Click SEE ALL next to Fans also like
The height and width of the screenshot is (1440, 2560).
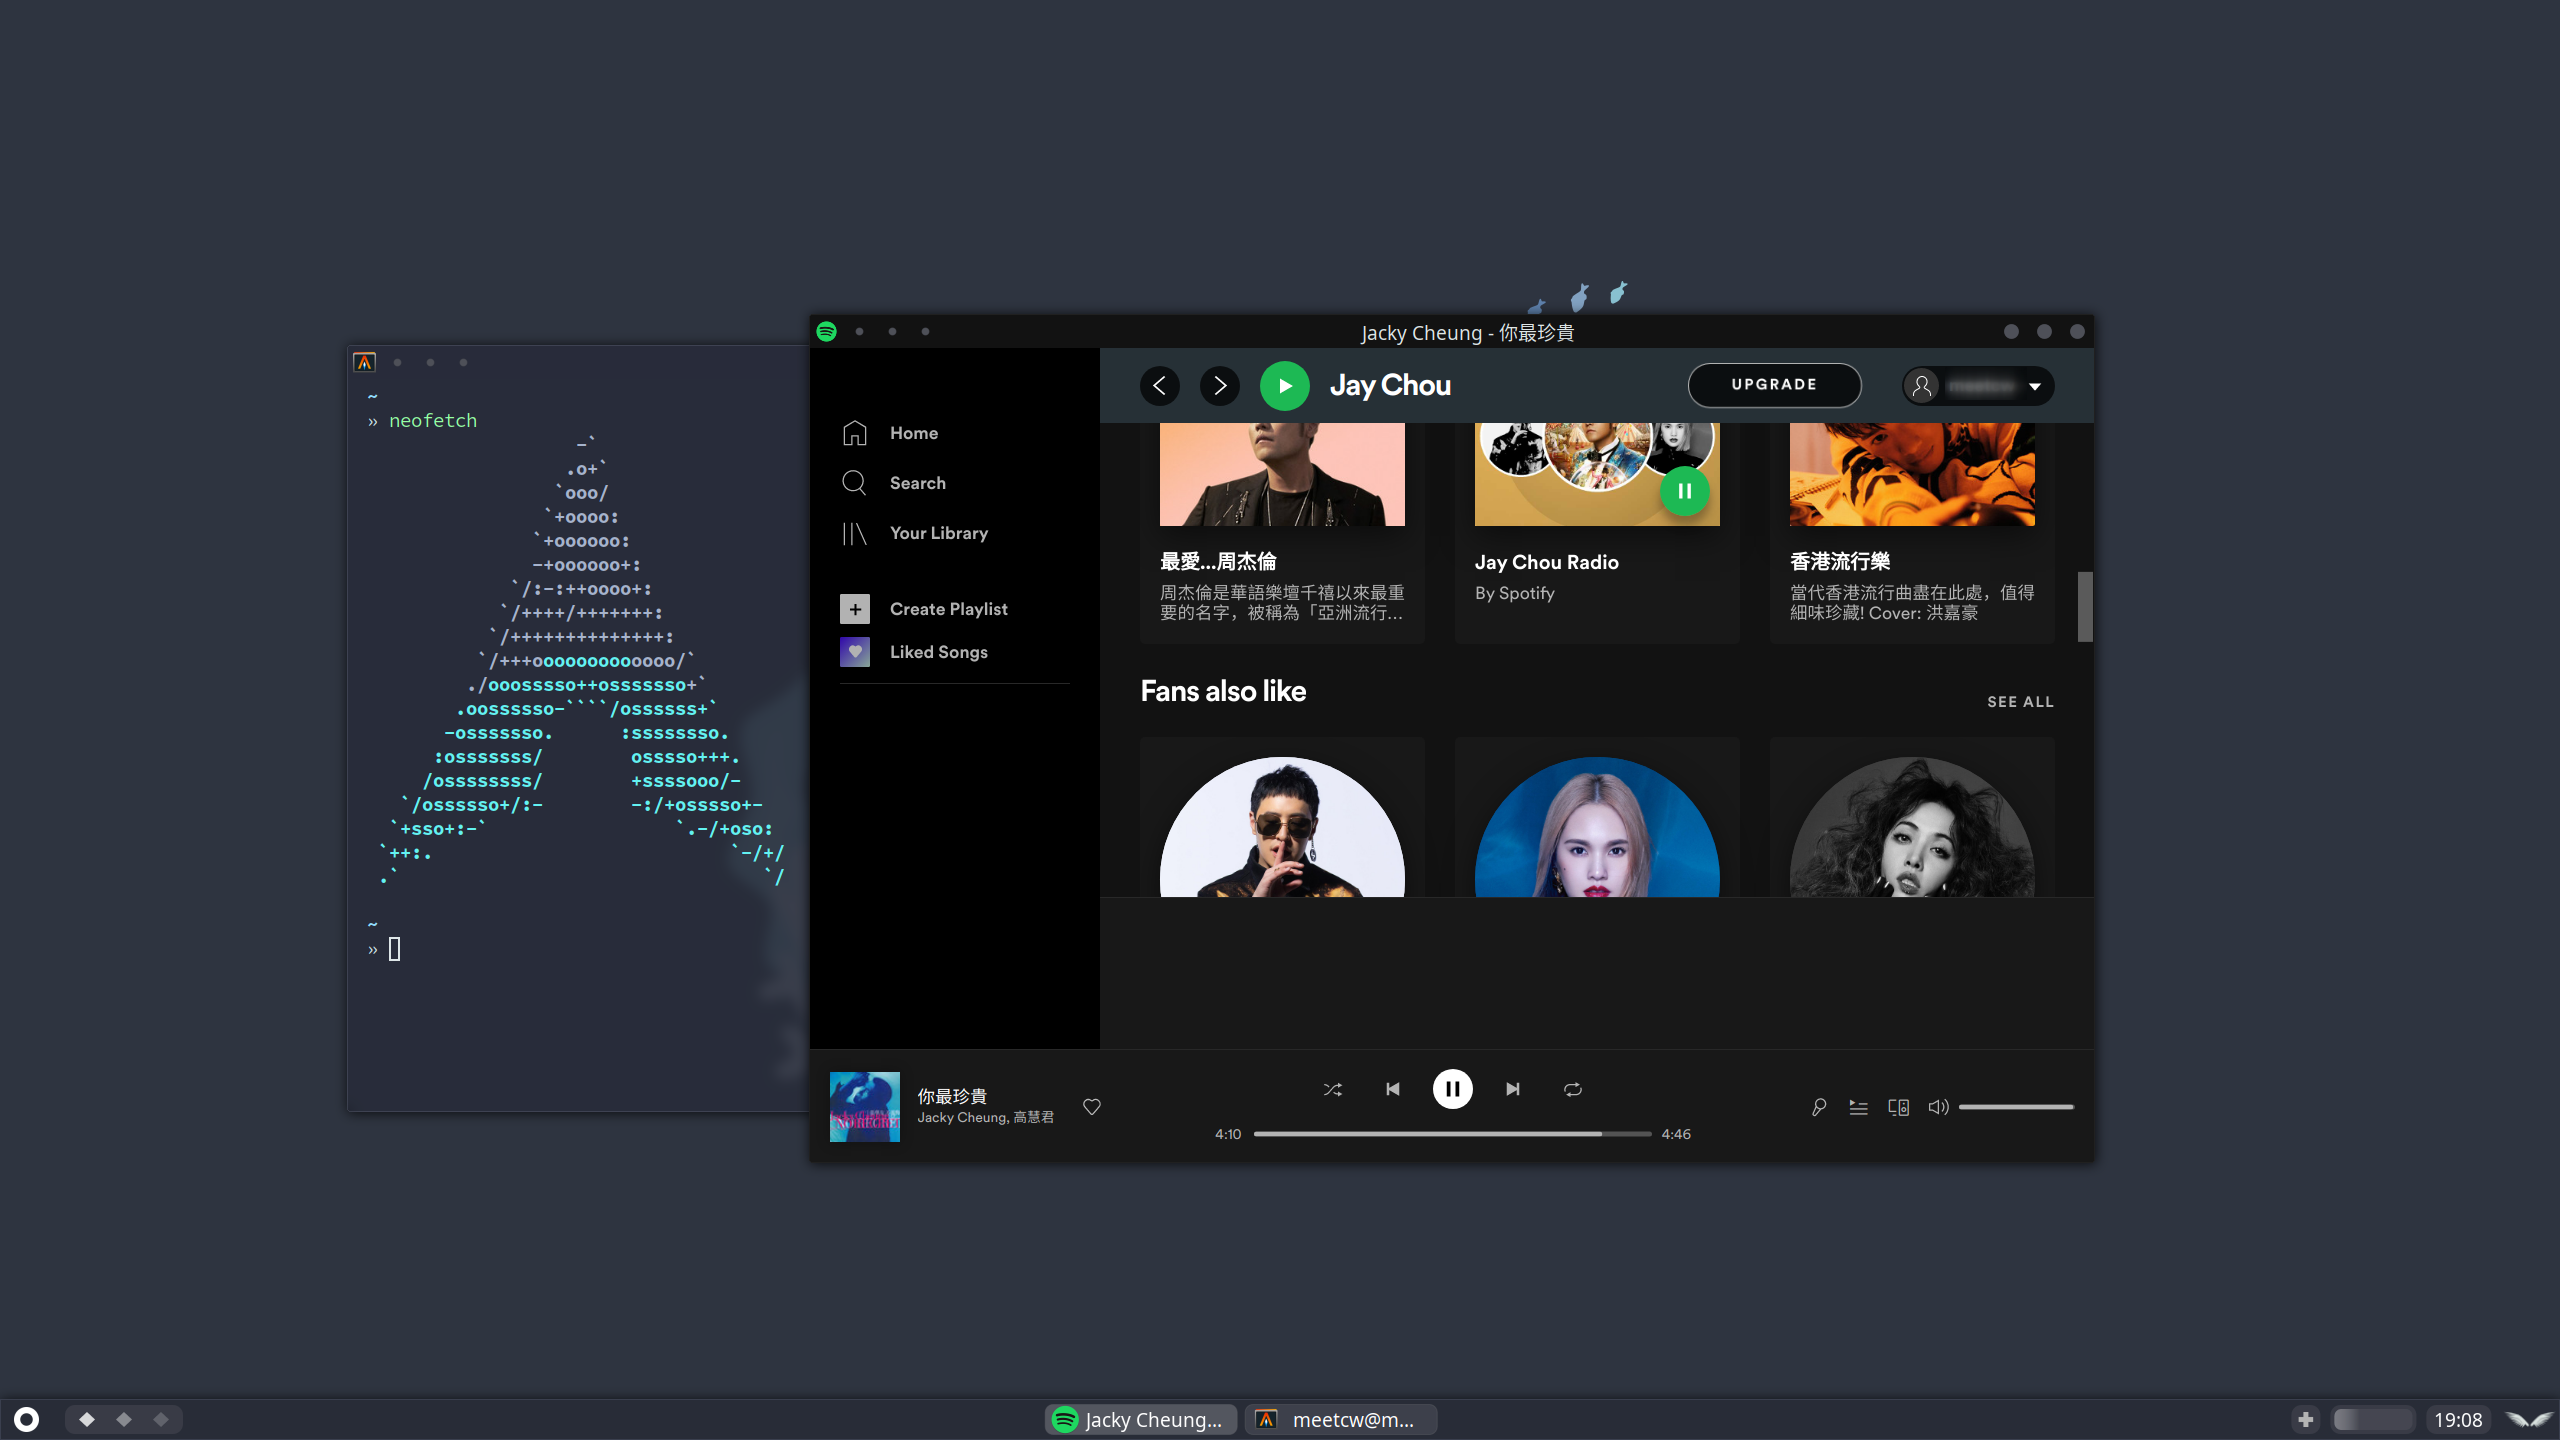[2020, 702]
